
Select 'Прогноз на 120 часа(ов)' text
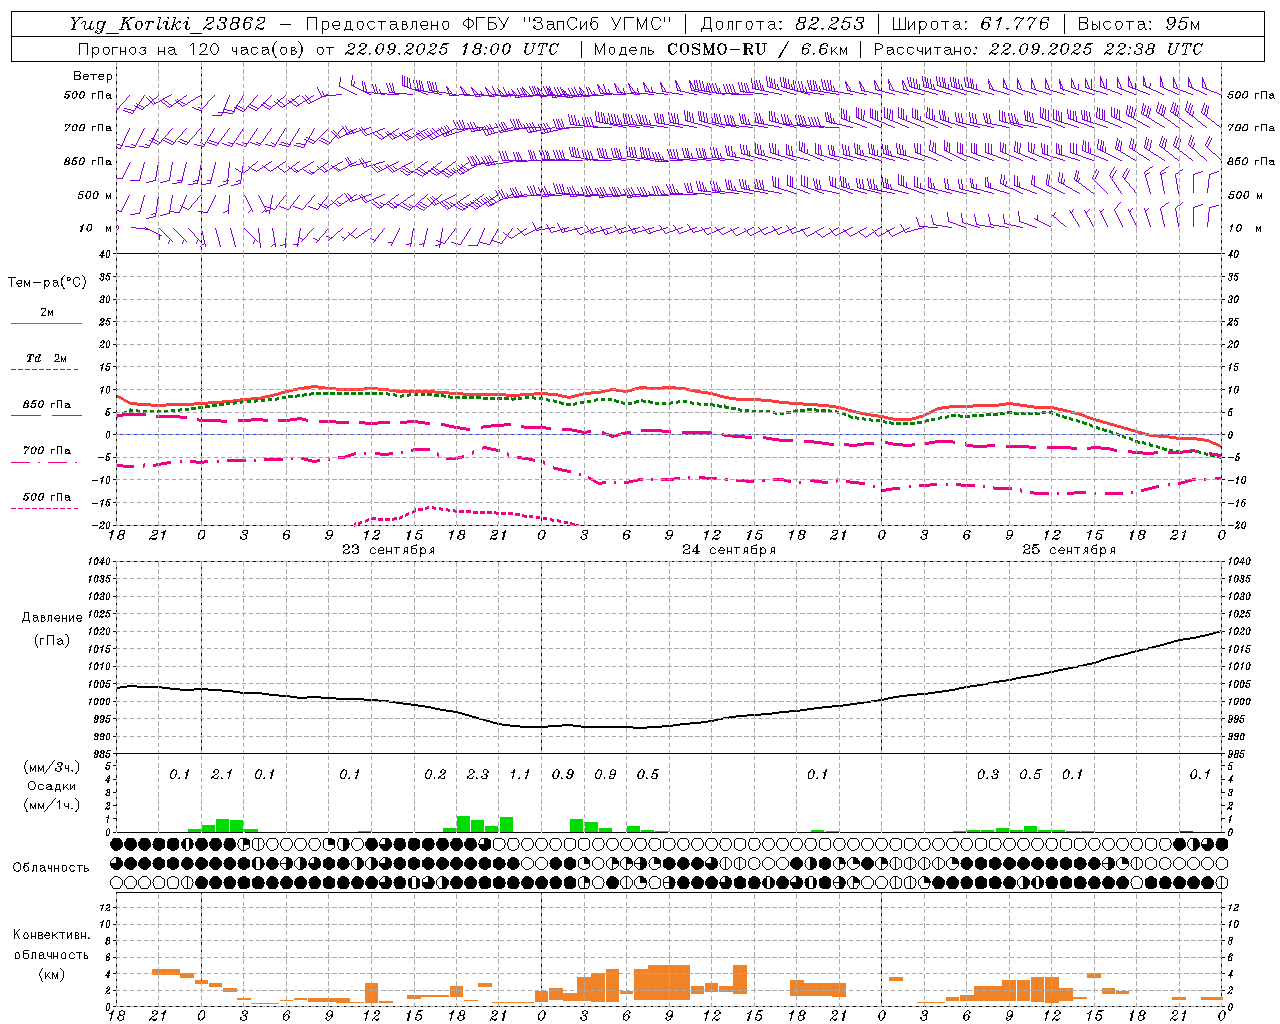click(192, 49)
